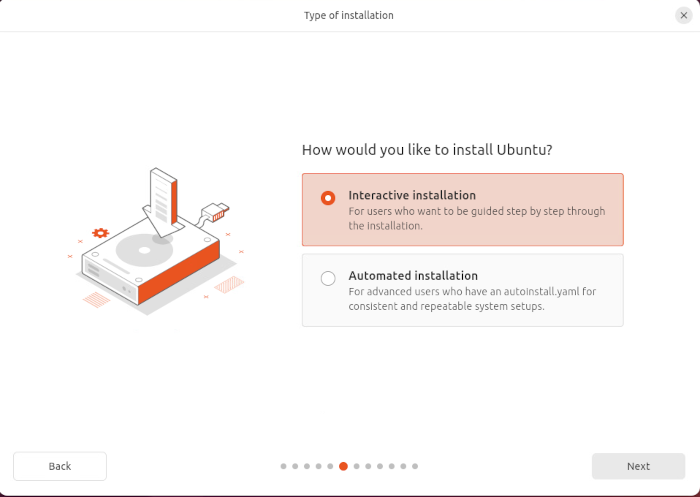The width and height of the screenshot is (700, 497).
Task: Click the "Type of installation" window title
Action: click(349, 15)
